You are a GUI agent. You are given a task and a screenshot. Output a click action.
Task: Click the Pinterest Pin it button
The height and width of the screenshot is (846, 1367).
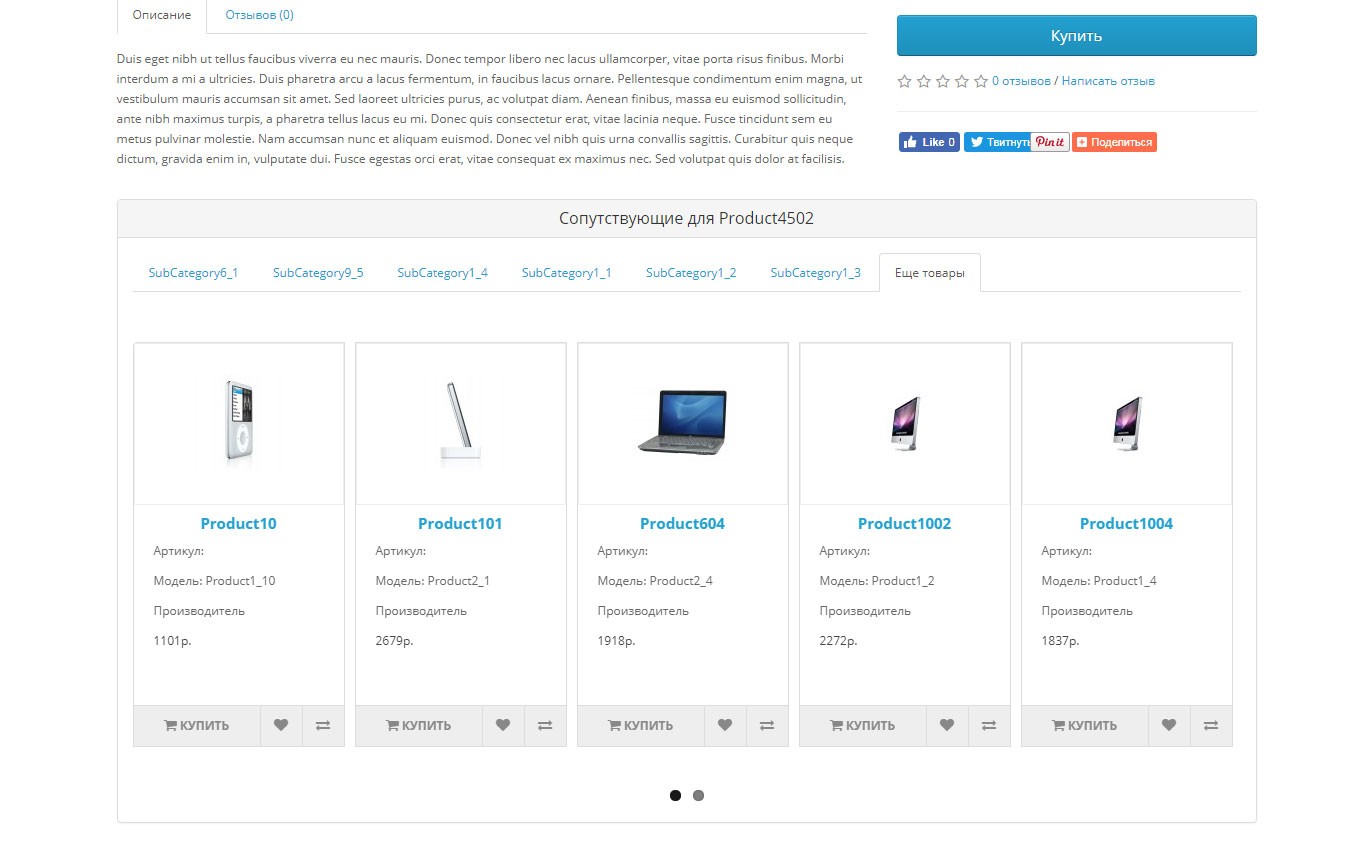point(1050,142)
